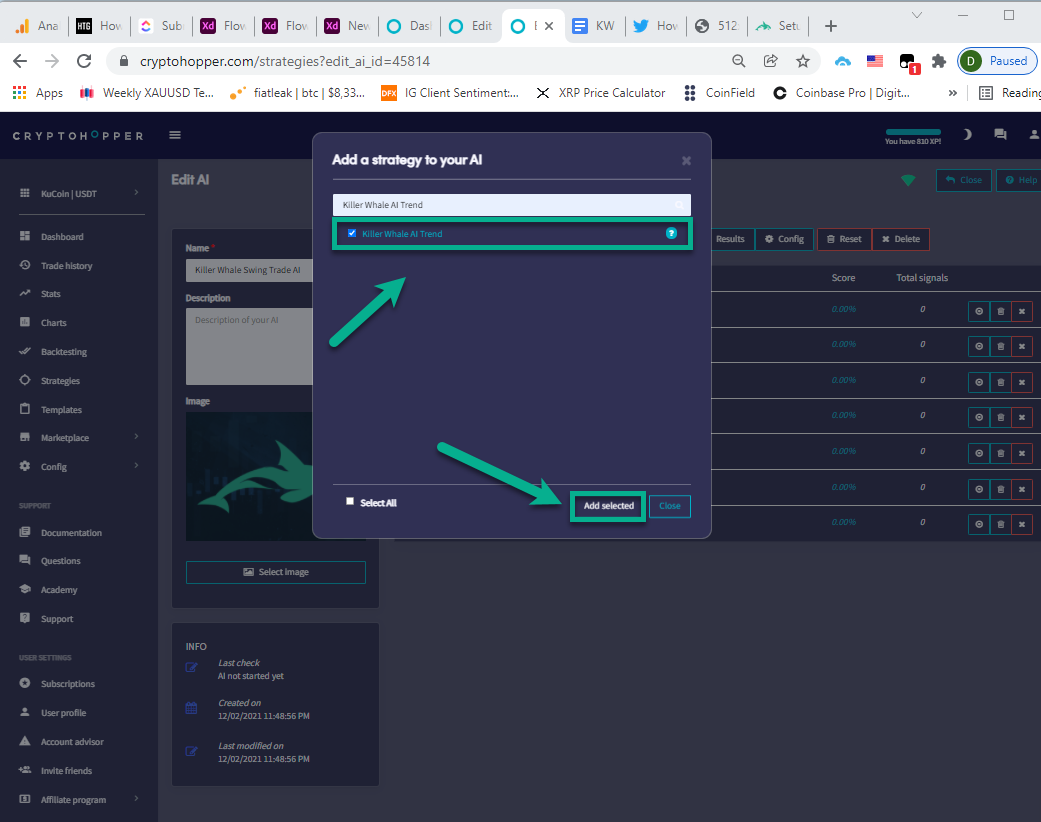Open Backtesting from the sidebar
Image resolution: width=1041 pixels, height=822 pixels.
tap(63, 352)
